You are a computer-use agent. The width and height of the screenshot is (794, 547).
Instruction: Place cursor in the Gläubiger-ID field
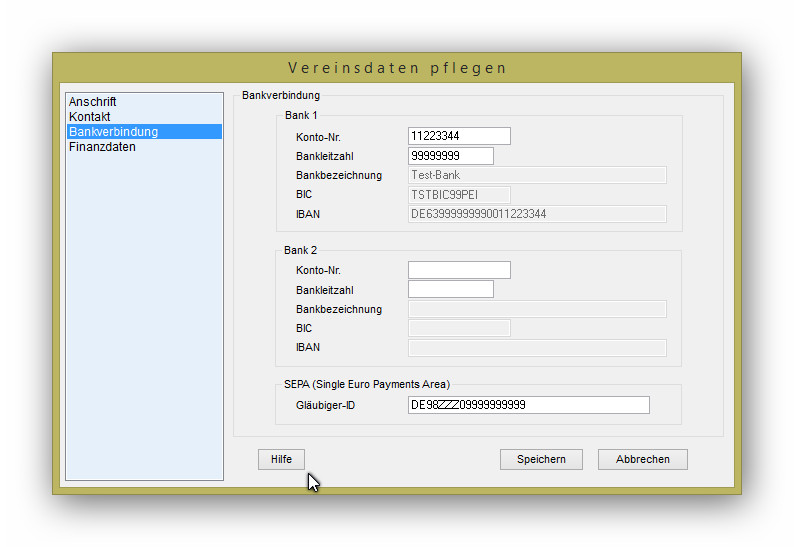pos(528,405)
